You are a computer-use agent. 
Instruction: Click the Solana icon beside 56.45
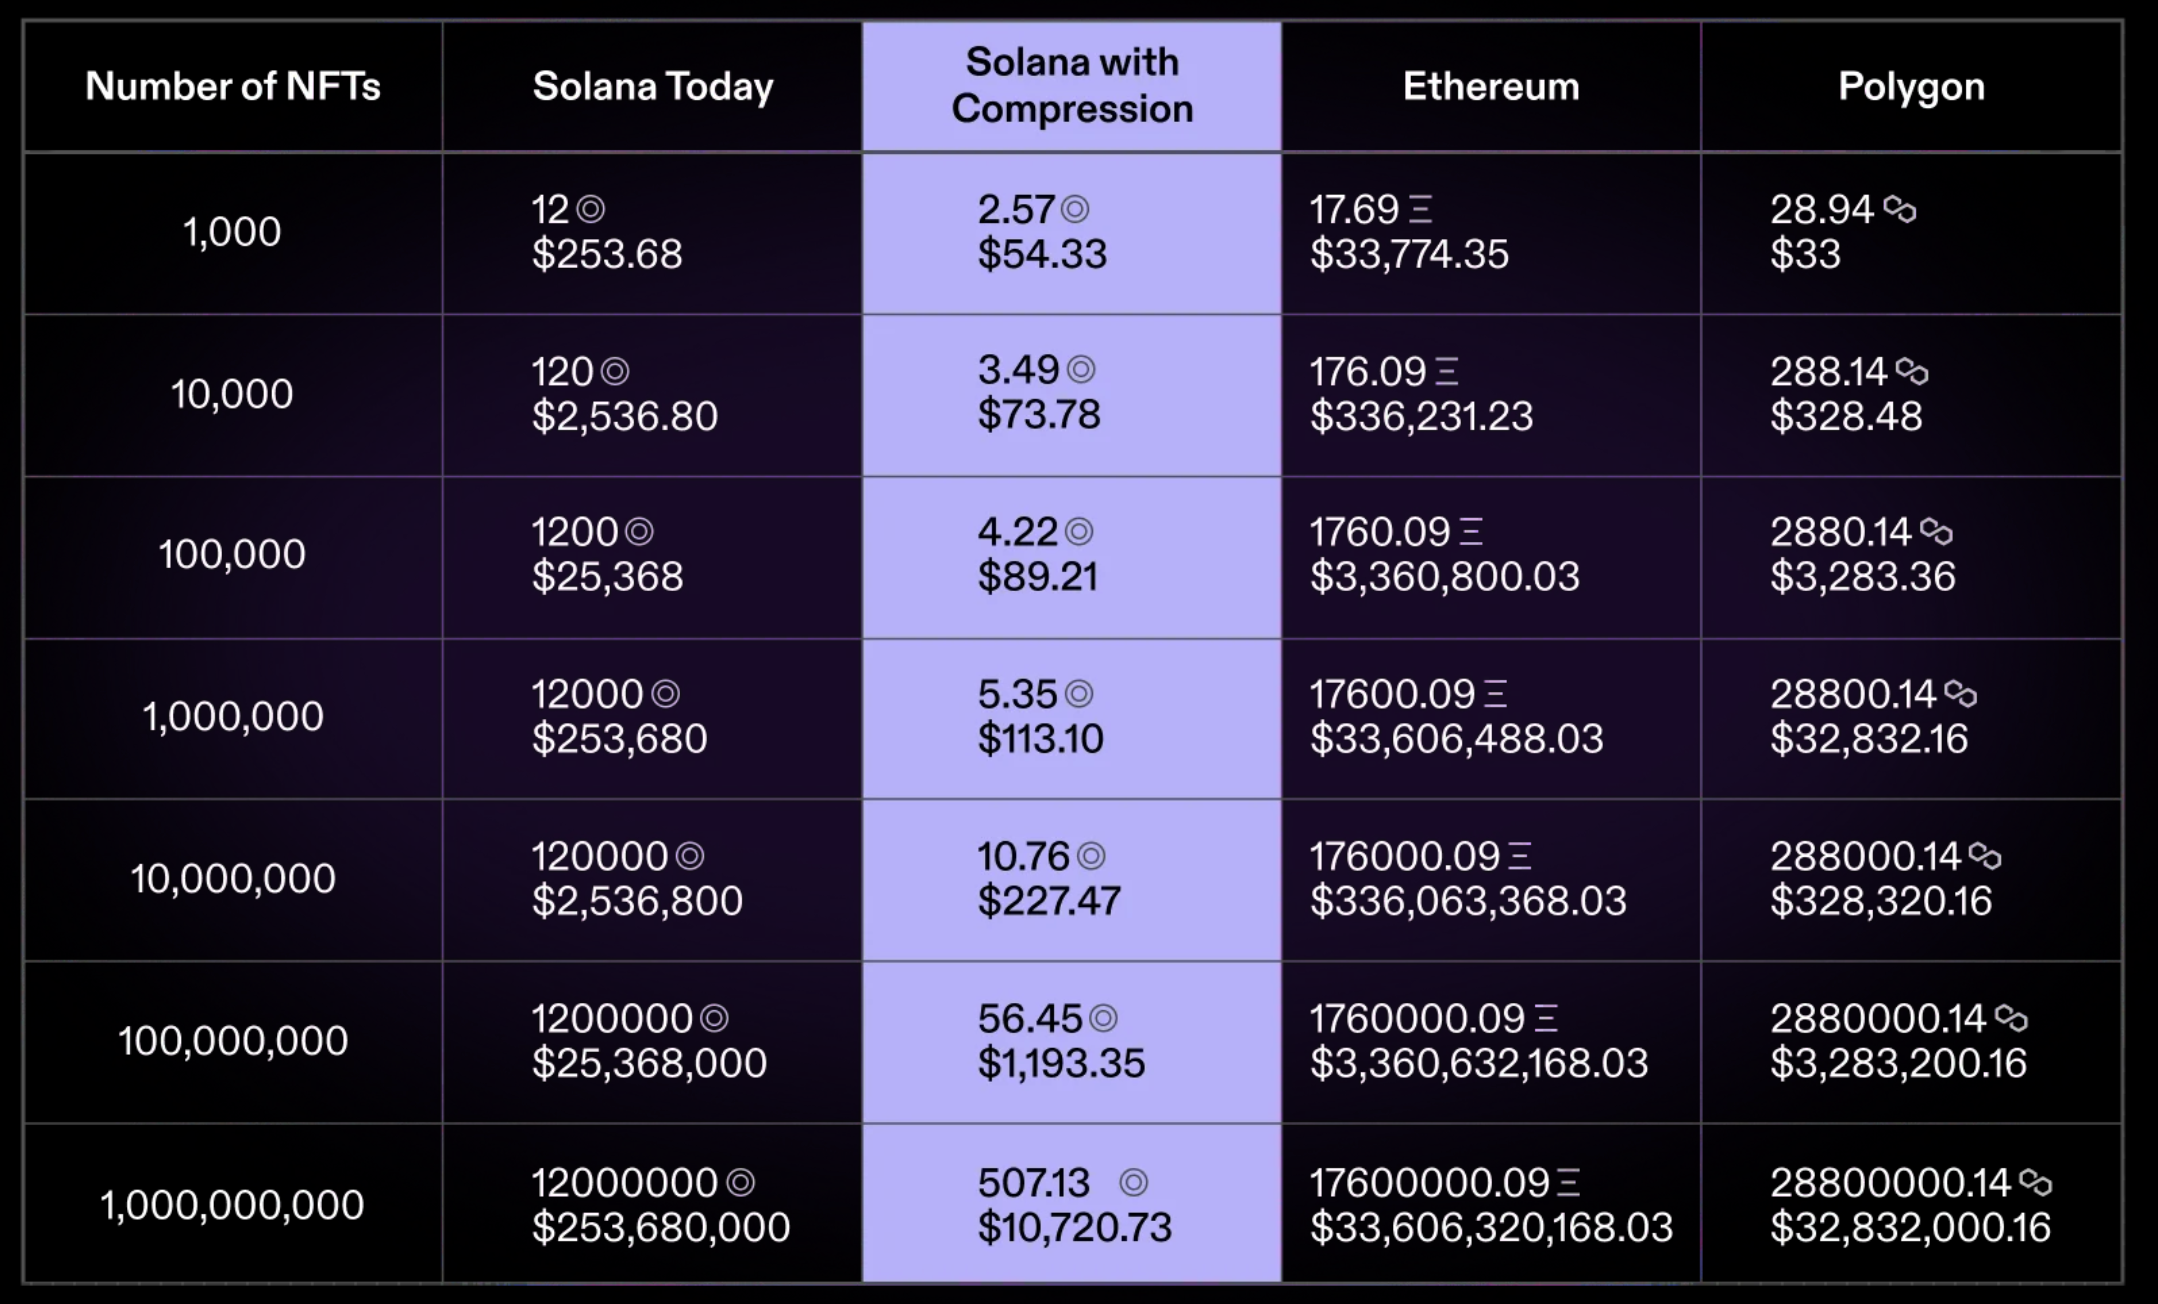(x=1102, y=1018)
